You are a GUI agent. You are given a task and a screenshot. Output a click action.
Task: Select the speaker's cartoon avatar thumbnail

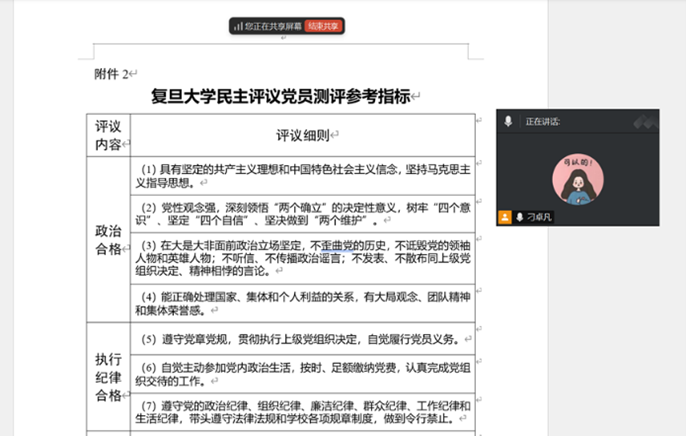coord(578,177)
